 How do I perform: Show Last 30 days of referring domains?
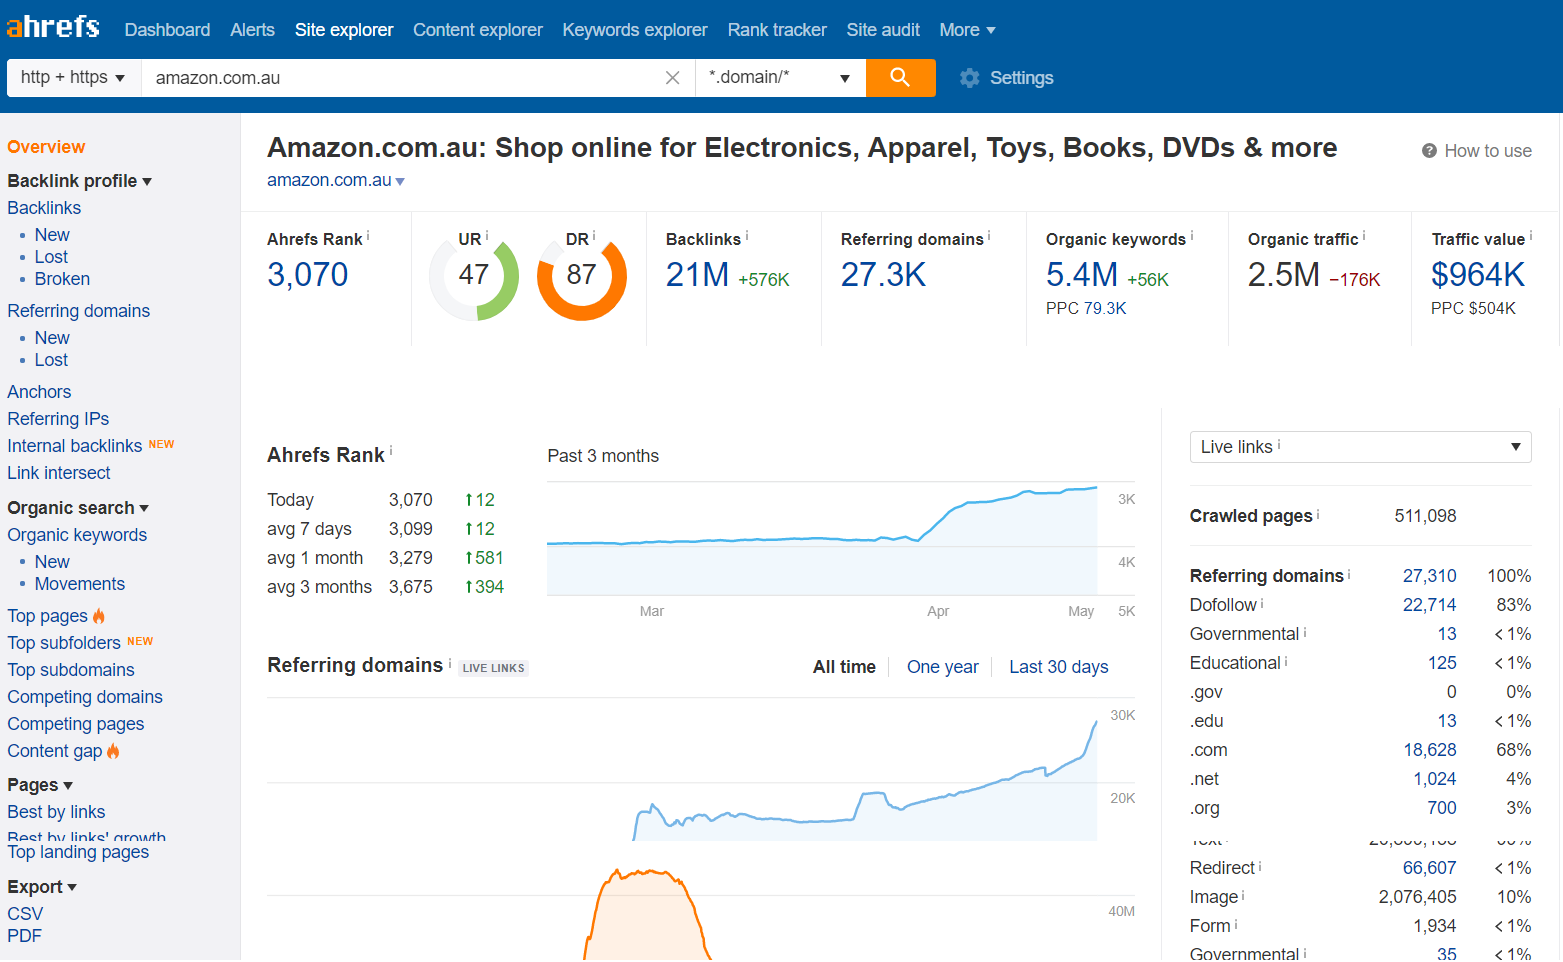1058,667
